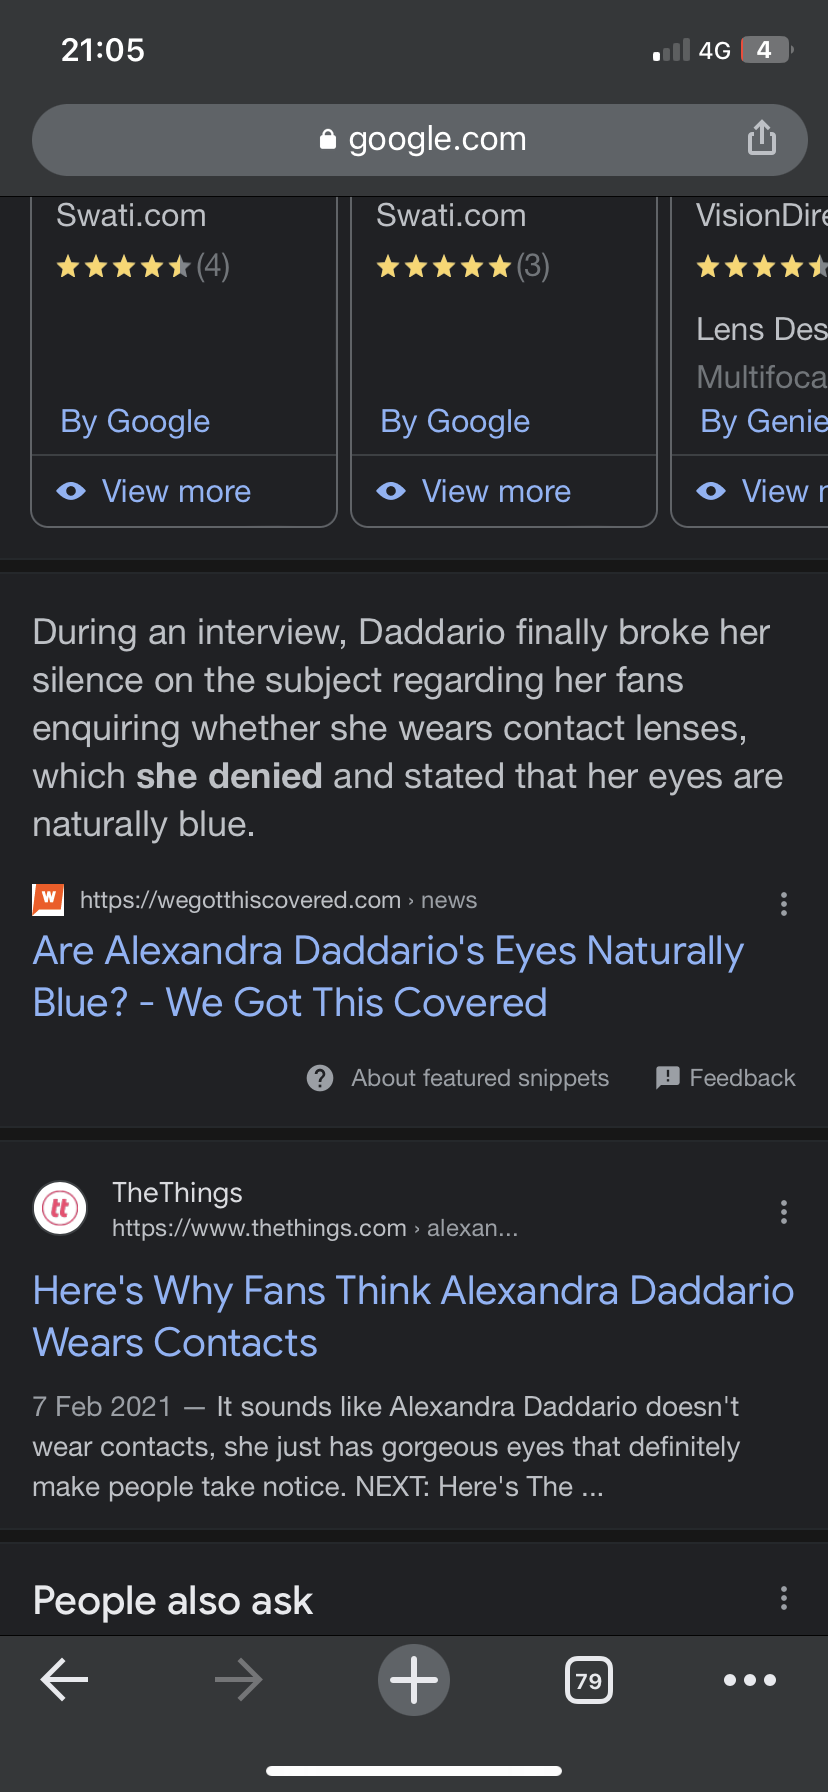The height and width of the screenshot is (1792, 828).
Task: Tap the Feedback flag icon
Action: click(x=667, y=1077)
